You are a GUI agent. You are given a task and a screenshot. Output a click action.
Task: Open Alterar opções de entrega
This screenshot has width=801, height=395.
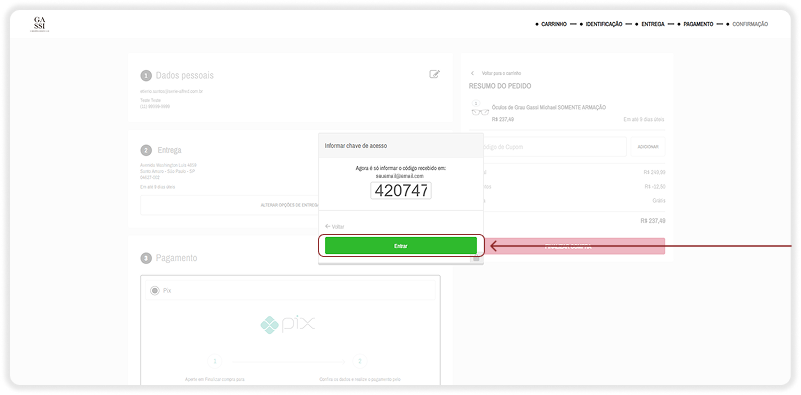[290, 205]
